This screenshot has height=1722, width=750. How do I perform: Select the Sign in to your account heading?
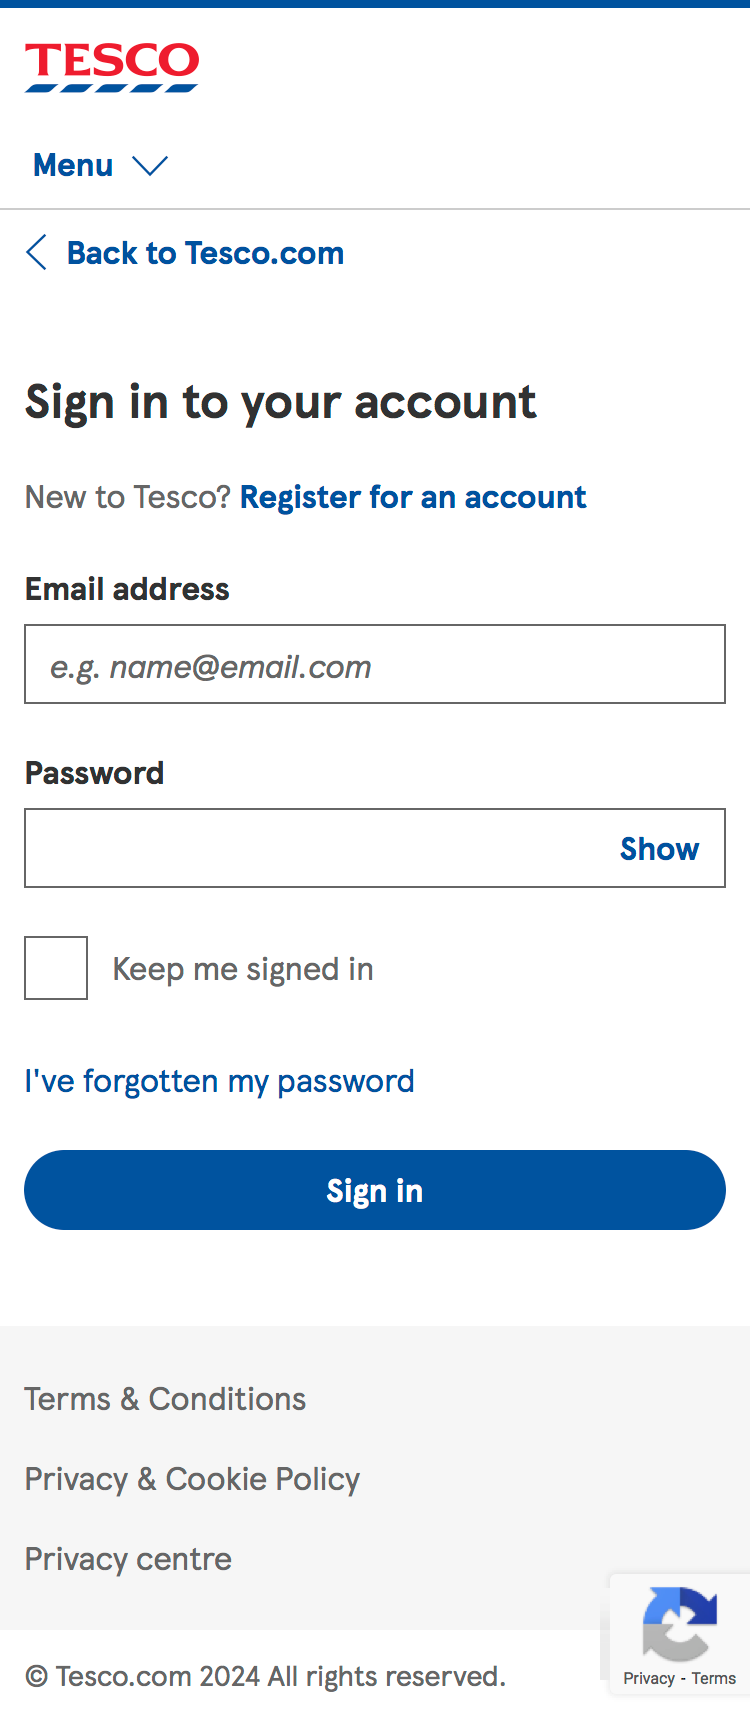point(280,401)
